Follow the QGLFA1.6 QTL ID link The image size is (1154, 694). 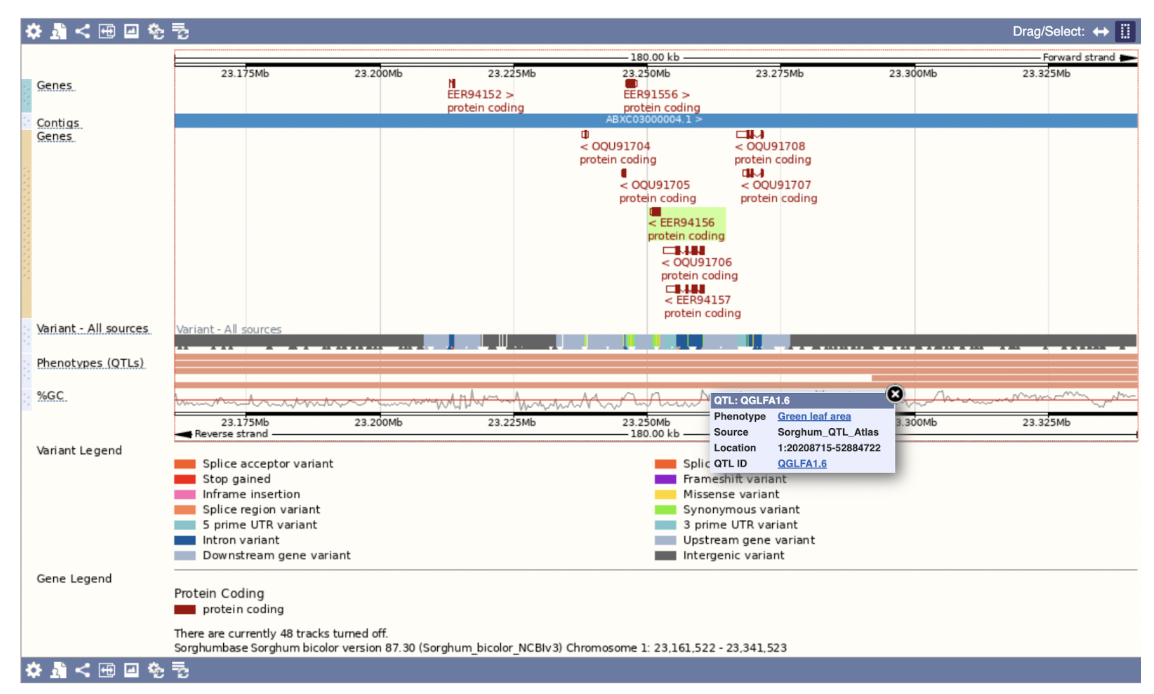[x=803, y=463]
